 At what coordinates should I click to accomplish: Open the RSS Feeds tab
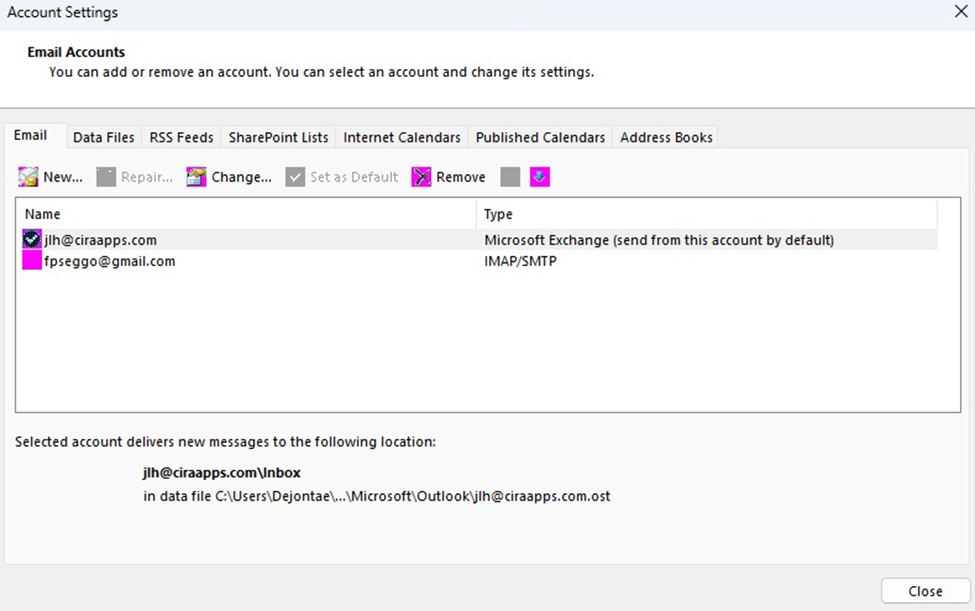181,137
